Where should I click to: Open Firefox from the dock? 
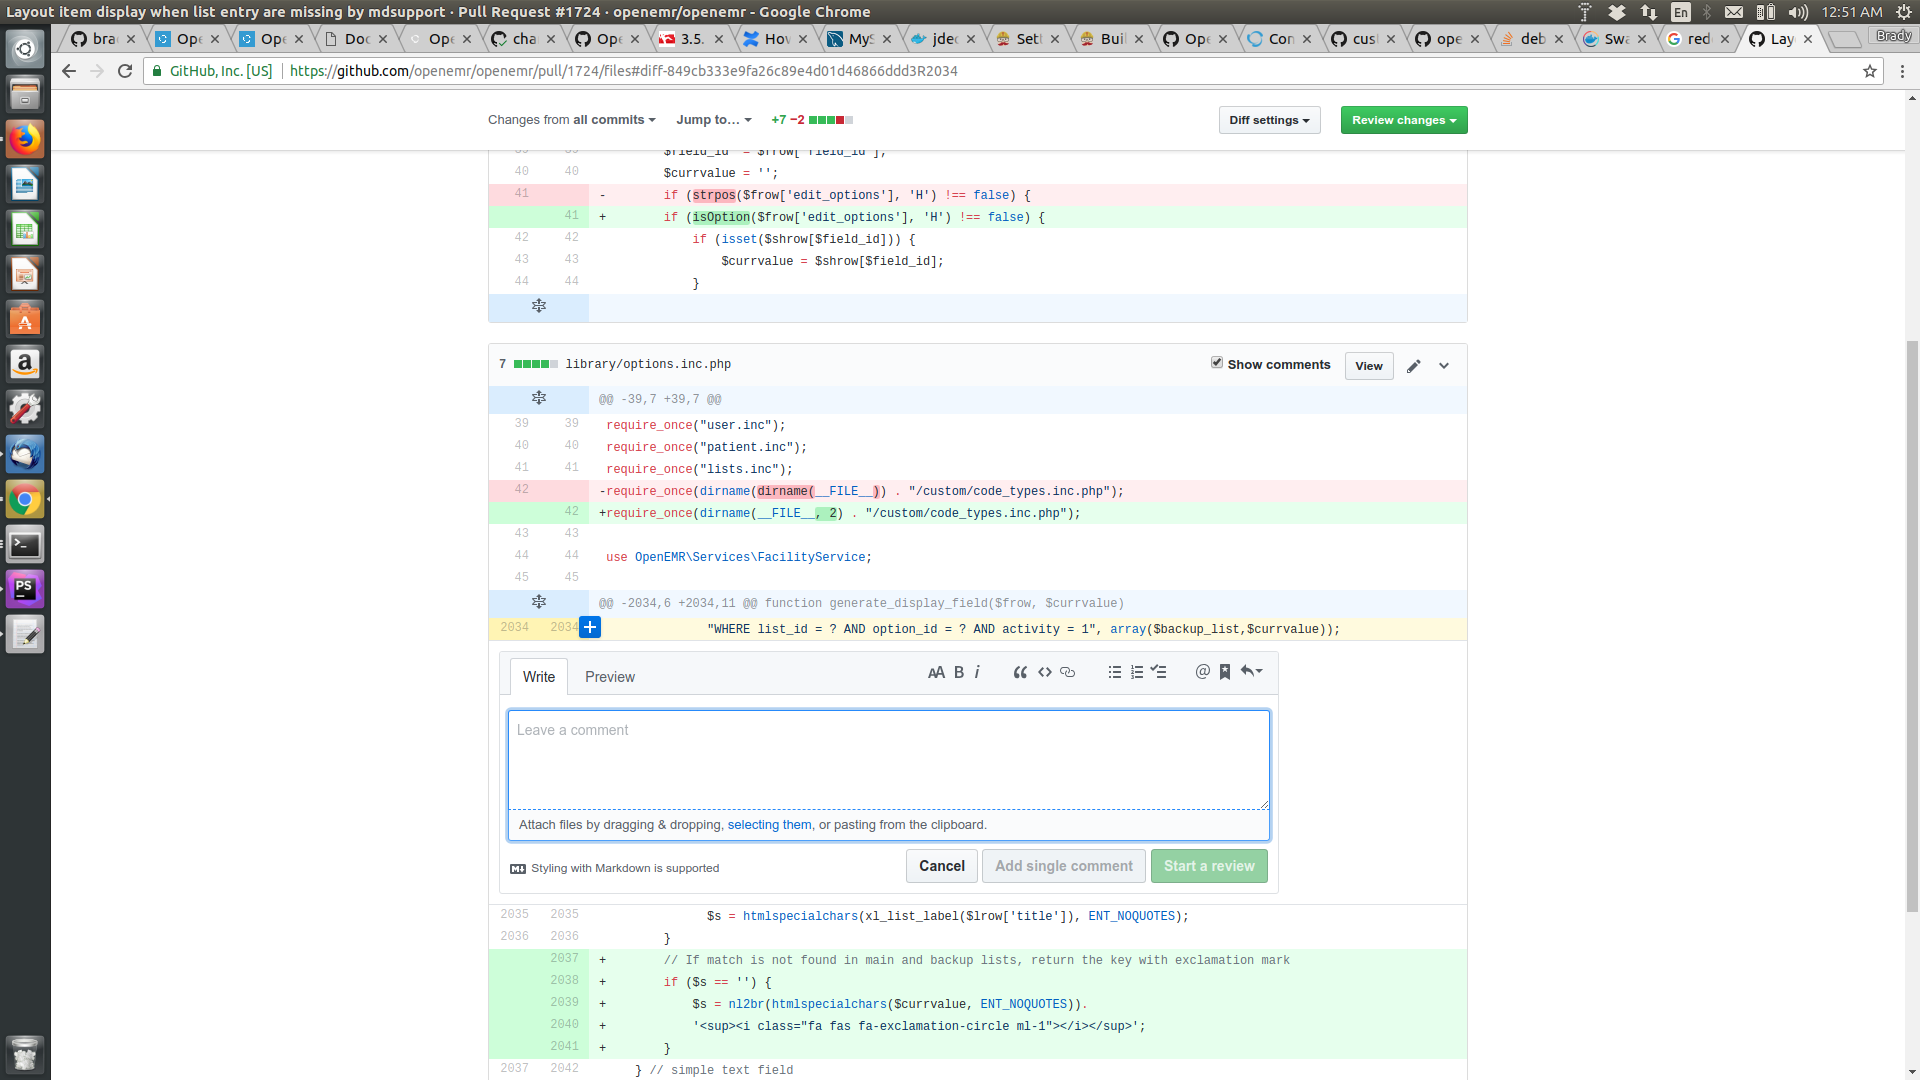pyautogui.click(x=24, y=138)
